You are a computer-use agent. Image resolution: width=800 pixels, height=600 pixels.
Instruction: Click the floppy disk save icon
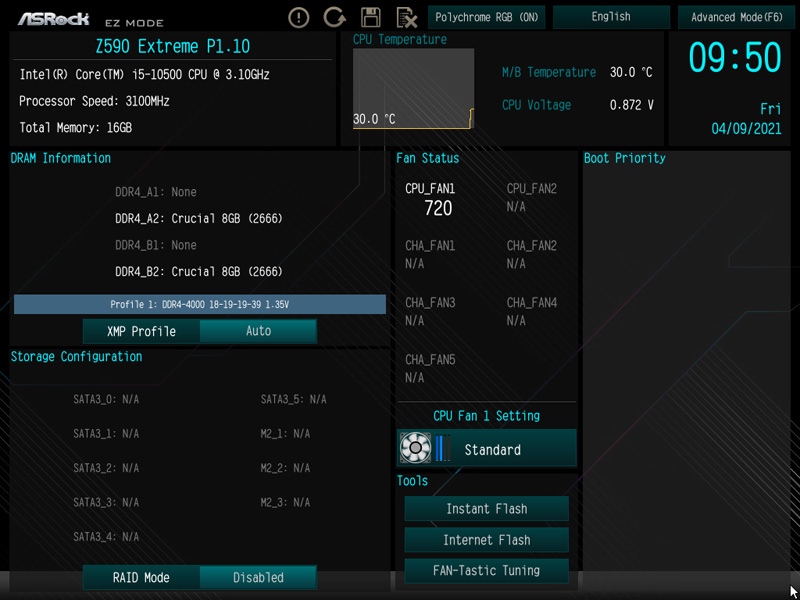(x=371, y=17)
